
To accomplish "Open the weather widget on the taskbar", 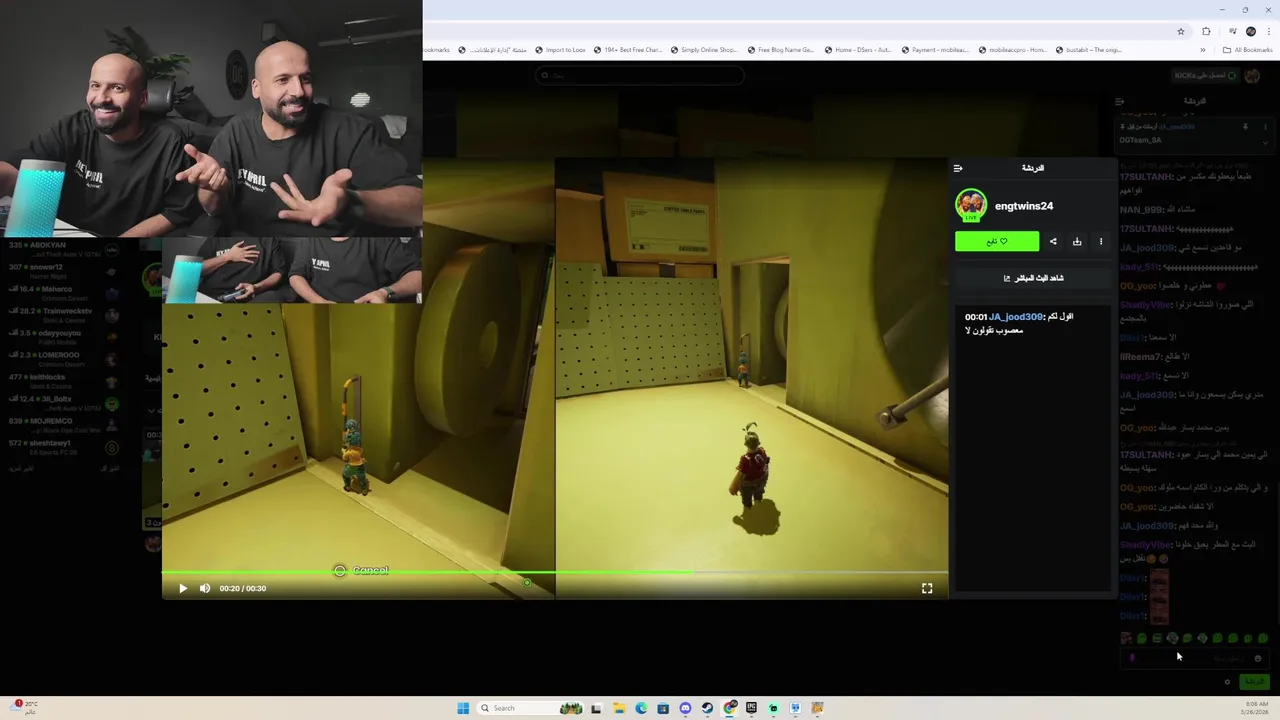I will 24,707.
